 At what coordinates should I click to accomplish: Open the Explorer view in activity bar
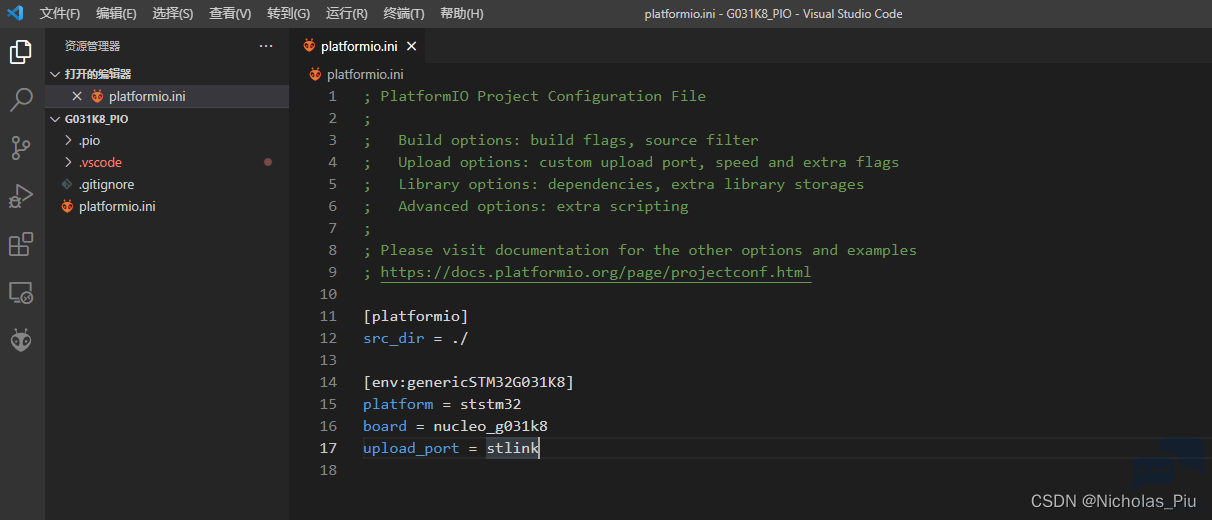[x=21, y=52]
